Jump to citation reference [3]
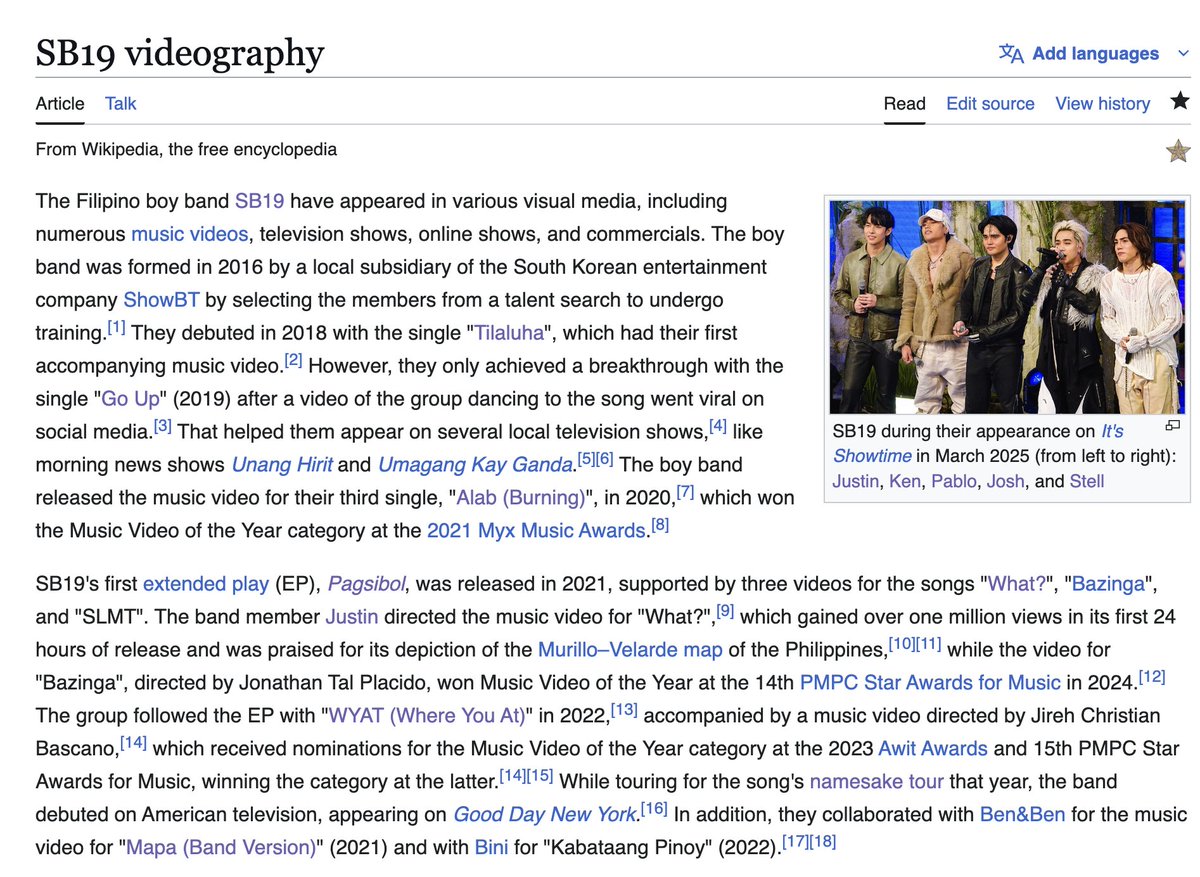Viewport: 1200px width, 877px height. (x=163, y=426)
